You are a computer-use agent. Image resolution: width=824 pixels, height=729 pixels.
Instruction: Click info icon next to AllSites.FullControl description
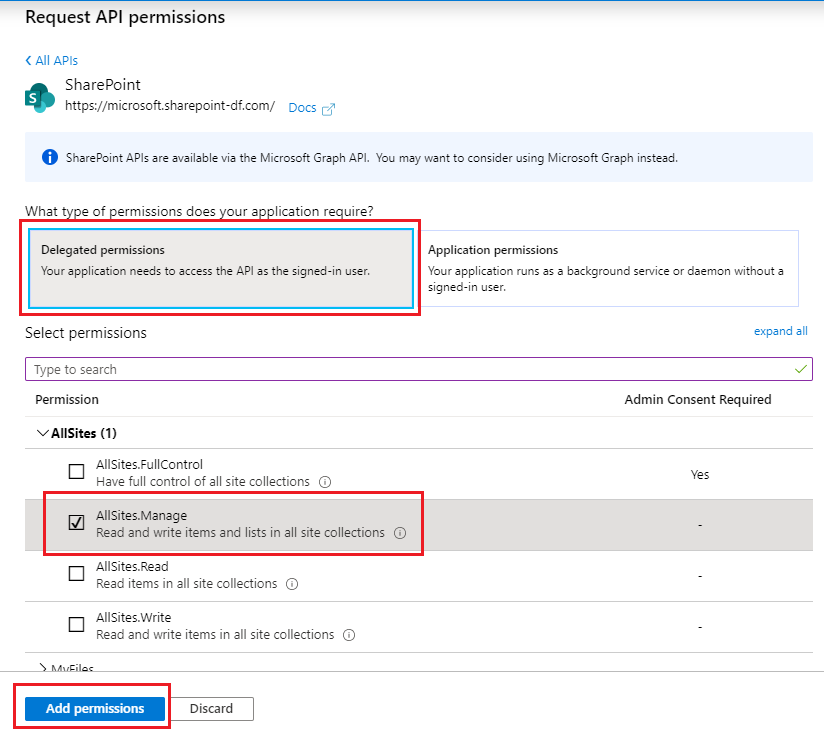(325, 482)
